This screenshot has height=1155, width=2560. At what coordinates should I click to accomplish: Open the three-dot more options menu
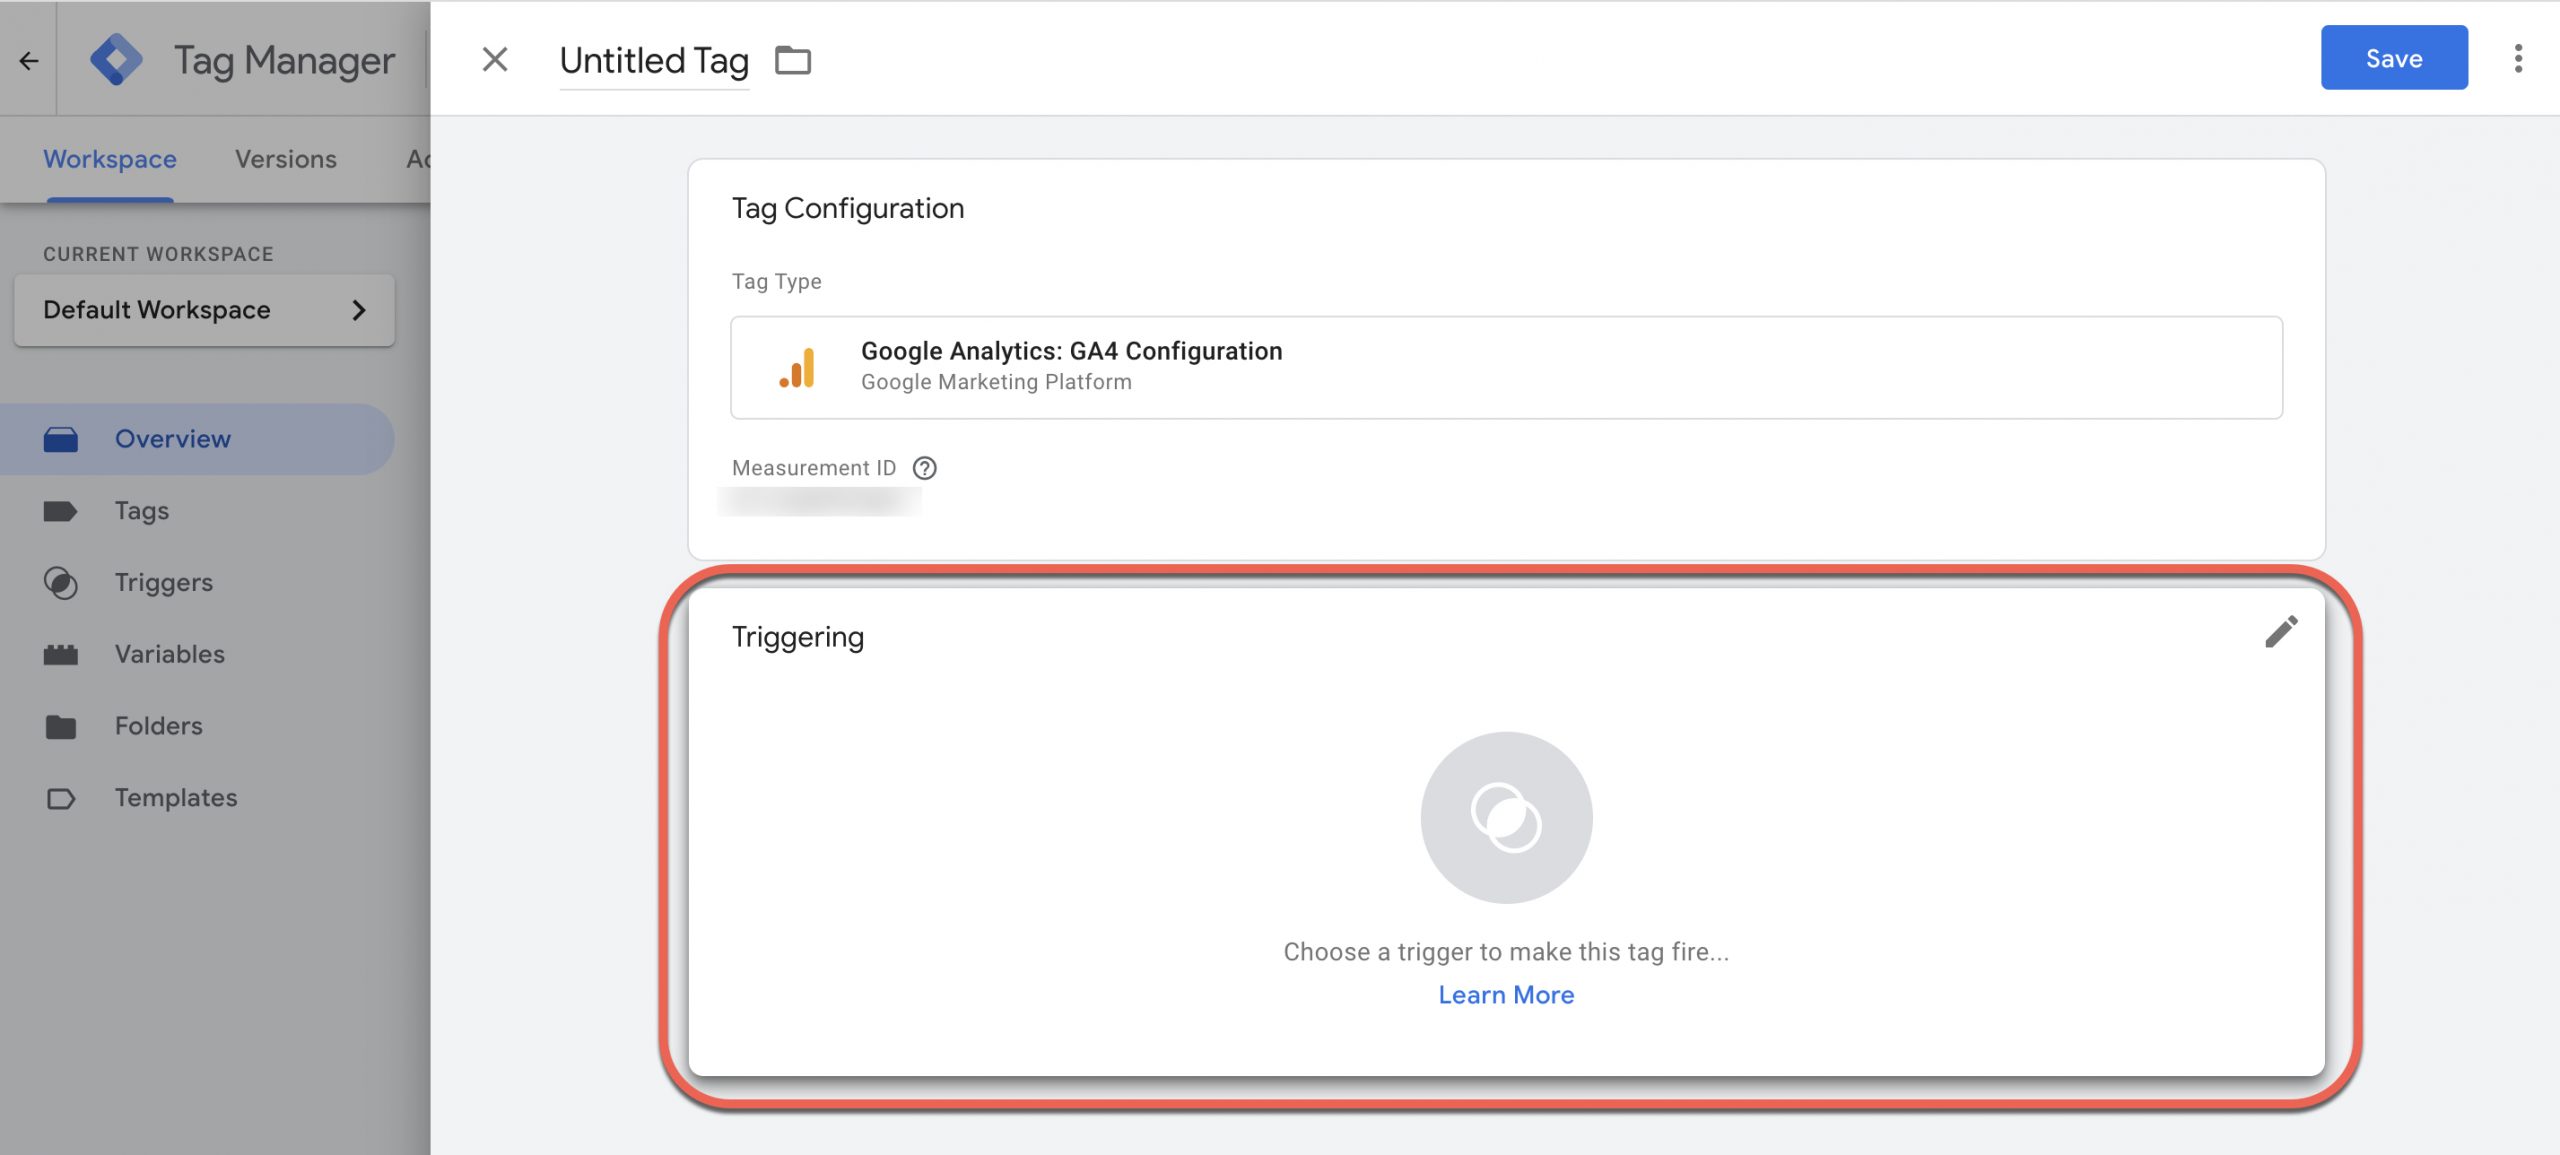click(x=2518, y=59)
